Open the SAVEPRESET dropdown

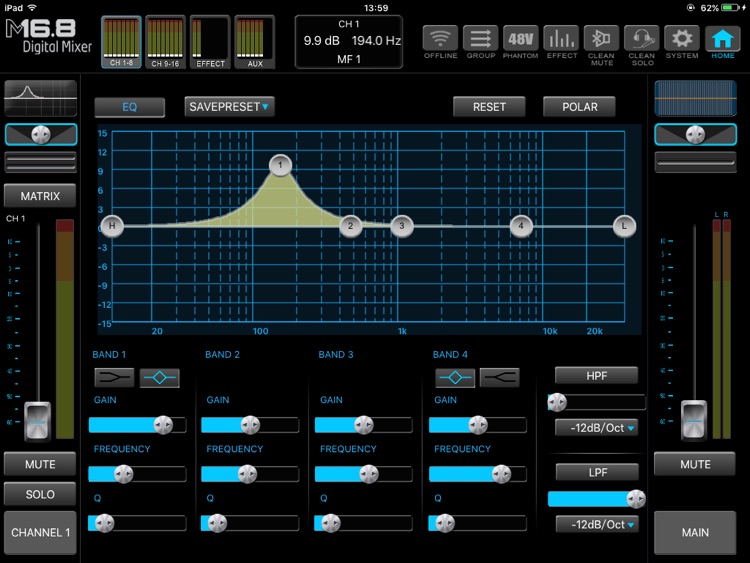coord(230,107)
